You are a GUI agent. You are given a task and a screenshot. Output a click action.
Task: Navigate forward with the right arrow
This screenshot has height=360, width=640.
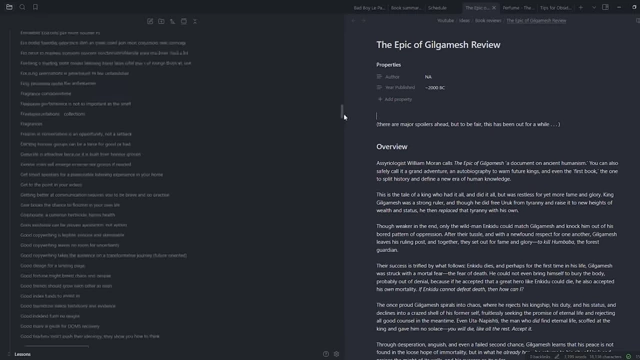click(x=363, y=20)
